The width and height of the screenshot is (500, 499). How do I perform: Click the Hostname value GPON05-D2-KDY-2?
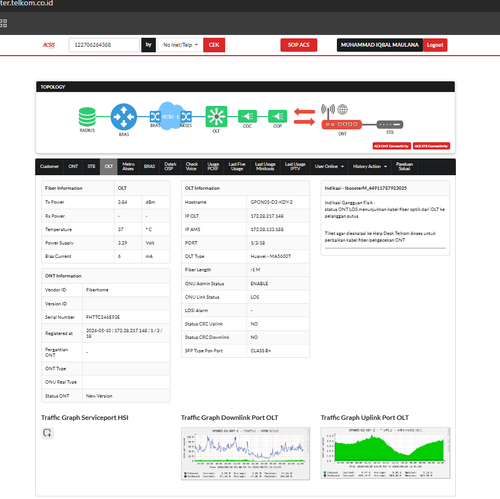pyautogui.click(x=272, y=202)
